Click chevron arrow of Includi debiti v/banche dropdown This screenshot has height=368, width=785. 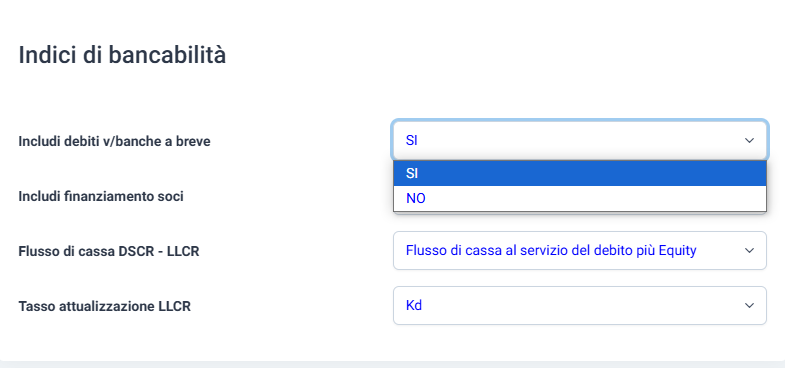(749, 141)
